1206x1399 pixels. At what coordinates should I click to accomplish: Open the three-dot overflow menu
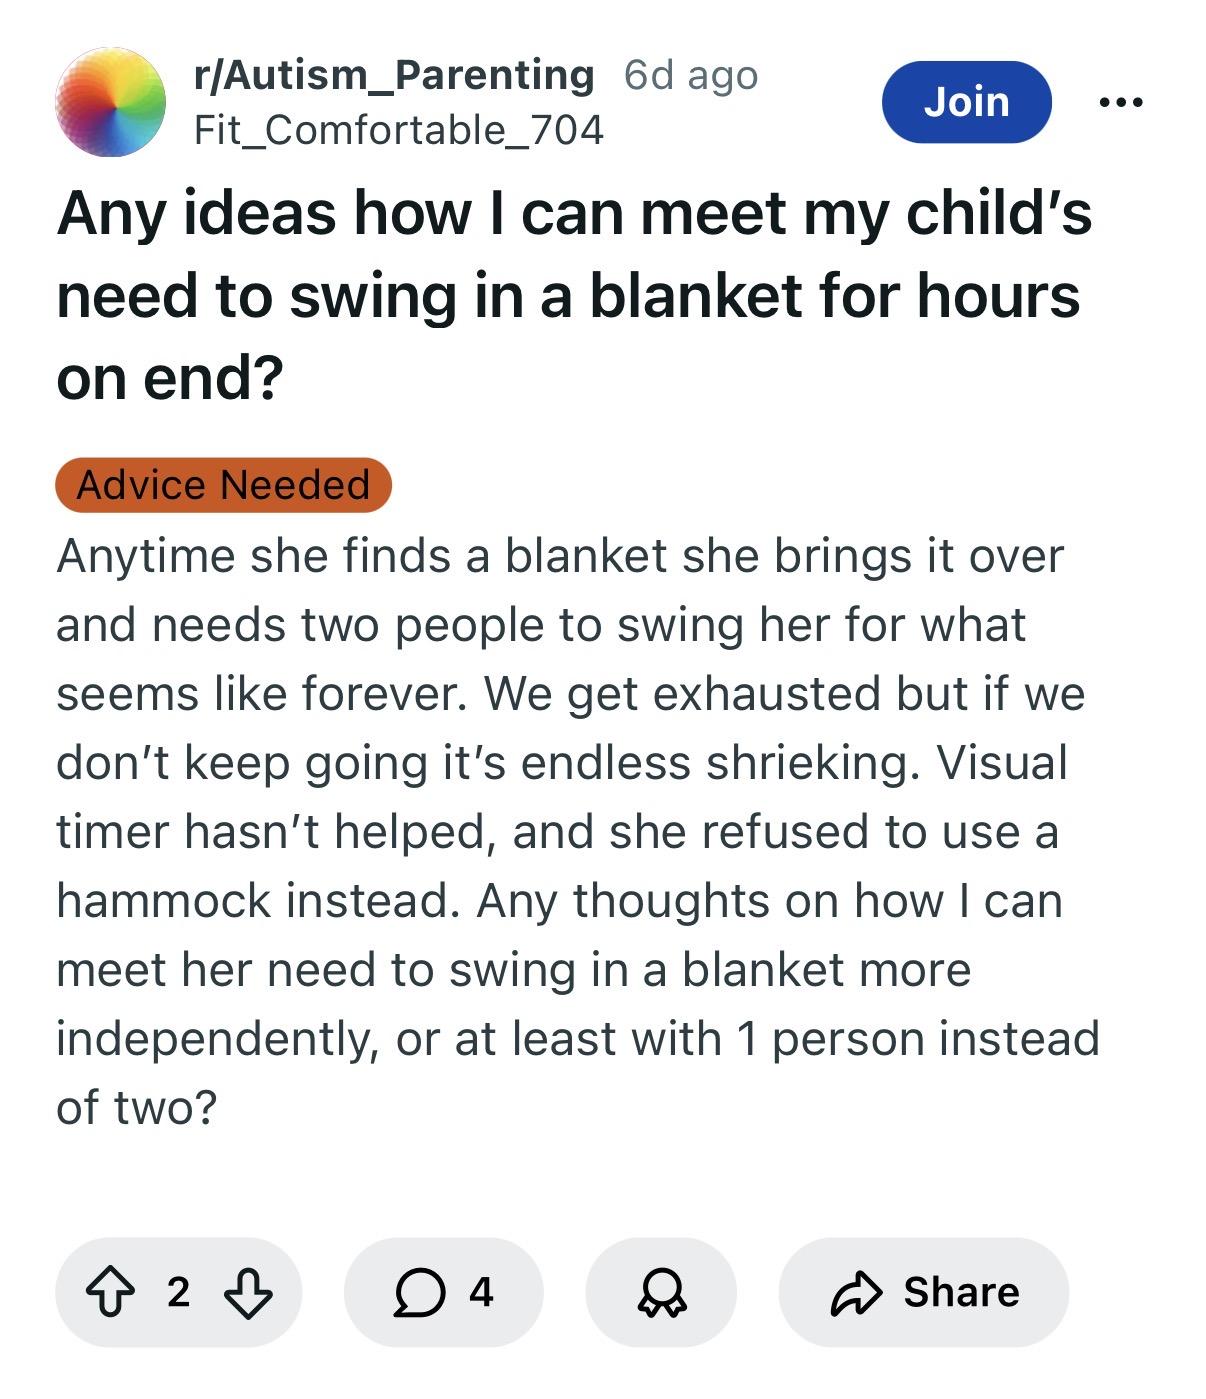coord(1120,101)
